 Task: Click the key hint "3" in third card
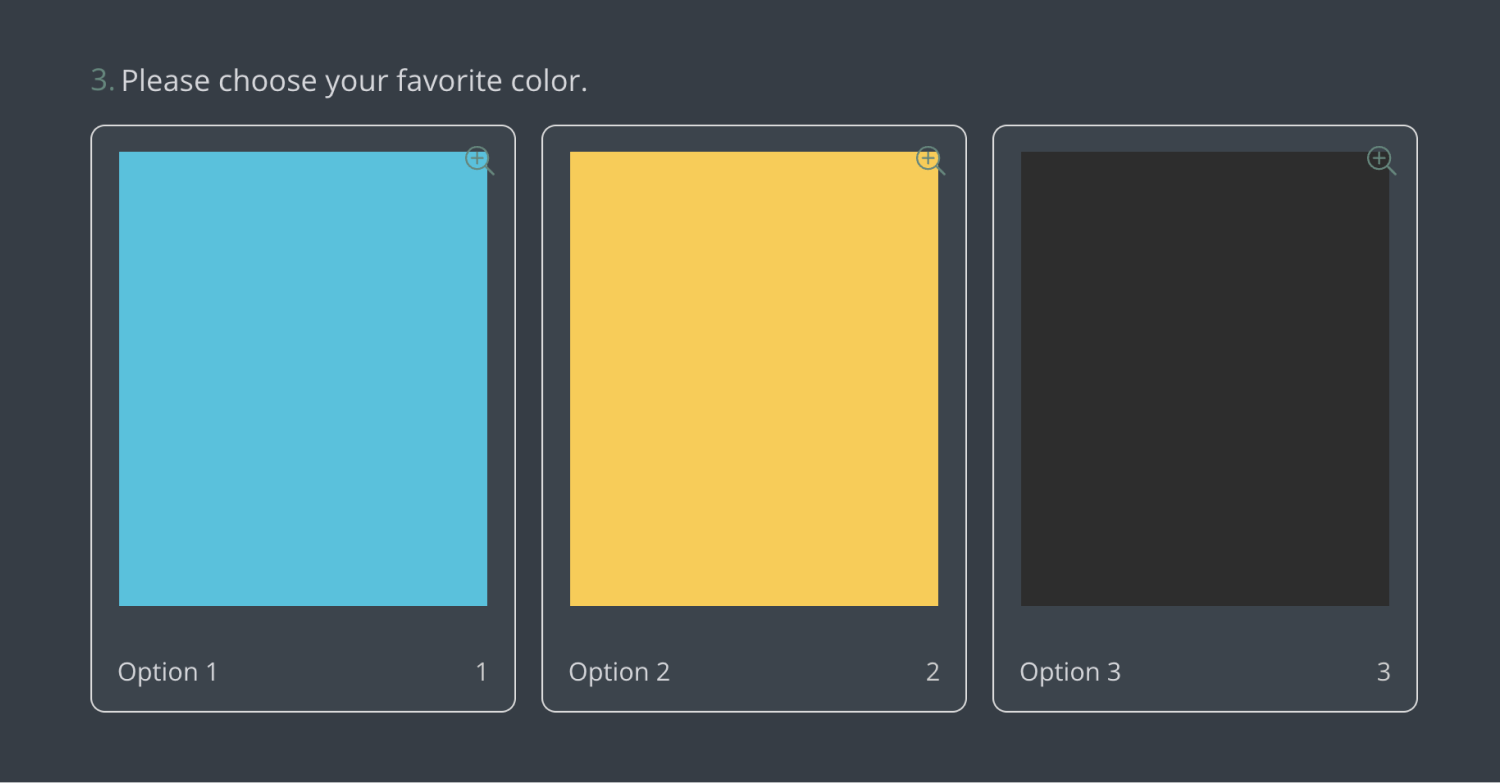click(x=1383, y=672)
